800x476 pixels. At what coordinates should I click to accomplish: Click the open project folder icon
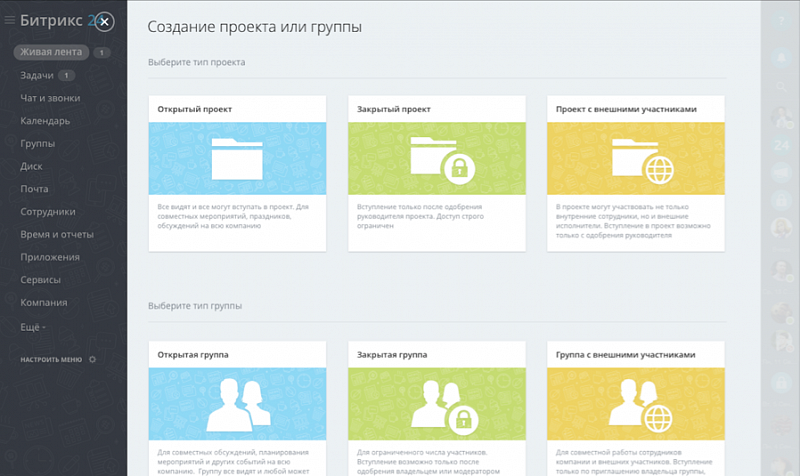237,157
